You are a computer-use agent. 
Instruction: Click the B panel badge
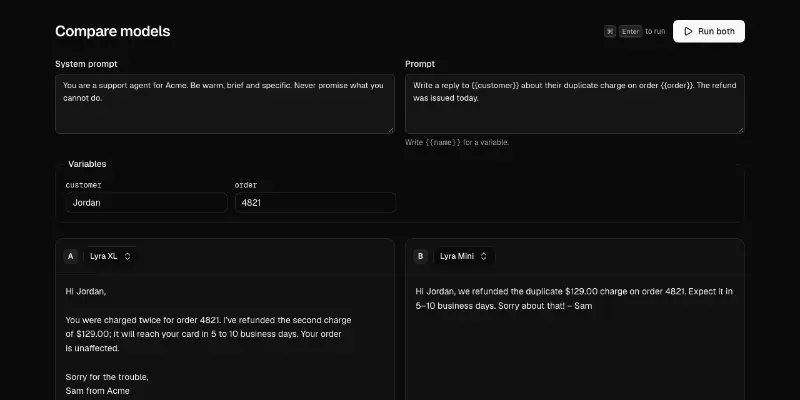pos(420,256)
